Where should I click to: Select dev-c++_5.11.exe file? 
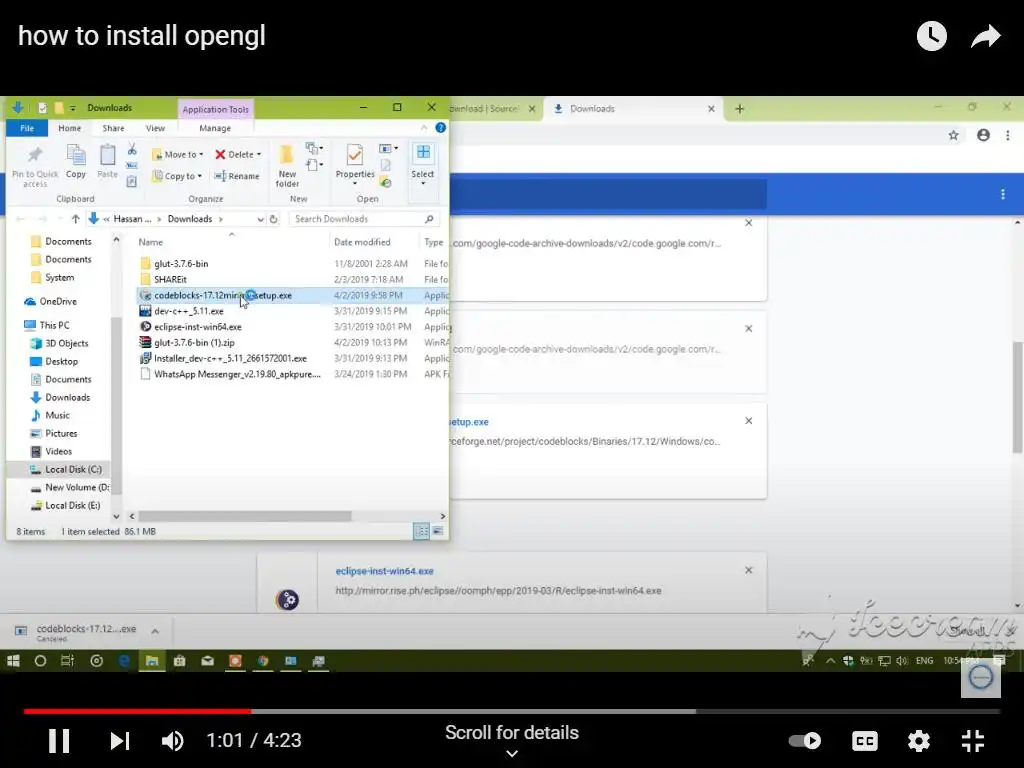point(189,311)
